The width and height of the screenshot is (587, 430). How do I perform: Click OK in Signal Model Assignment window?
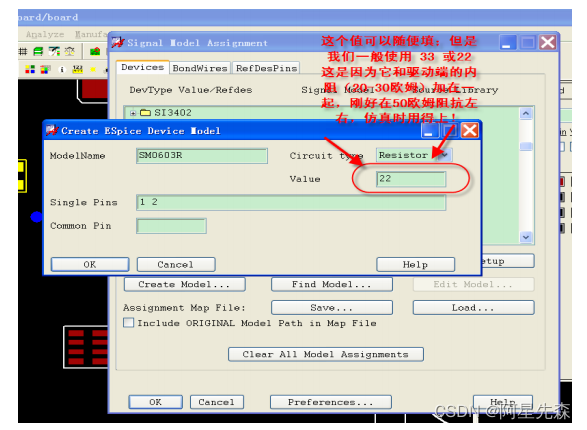(x=155, y=402)
